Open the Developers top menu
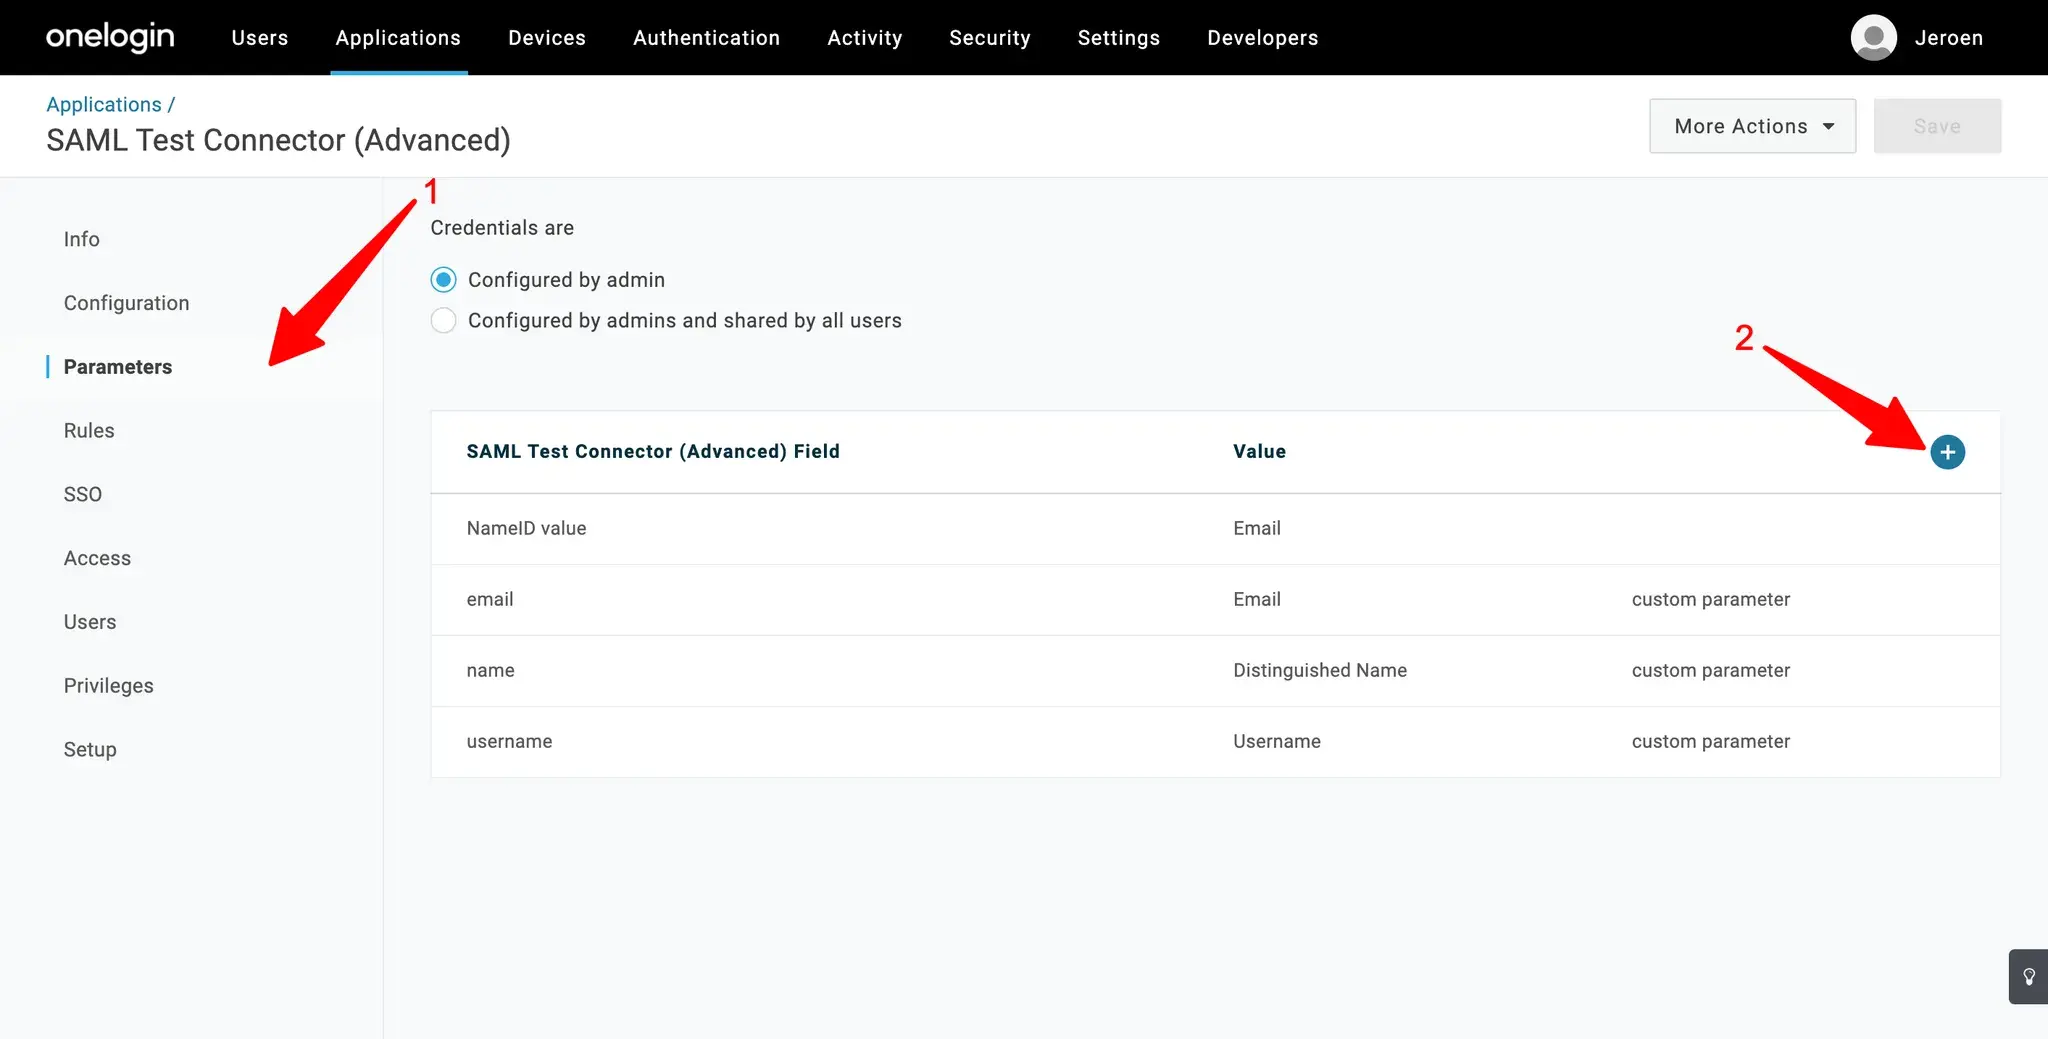This screenshot has width=2048, height=1039. click(1263, 38)
